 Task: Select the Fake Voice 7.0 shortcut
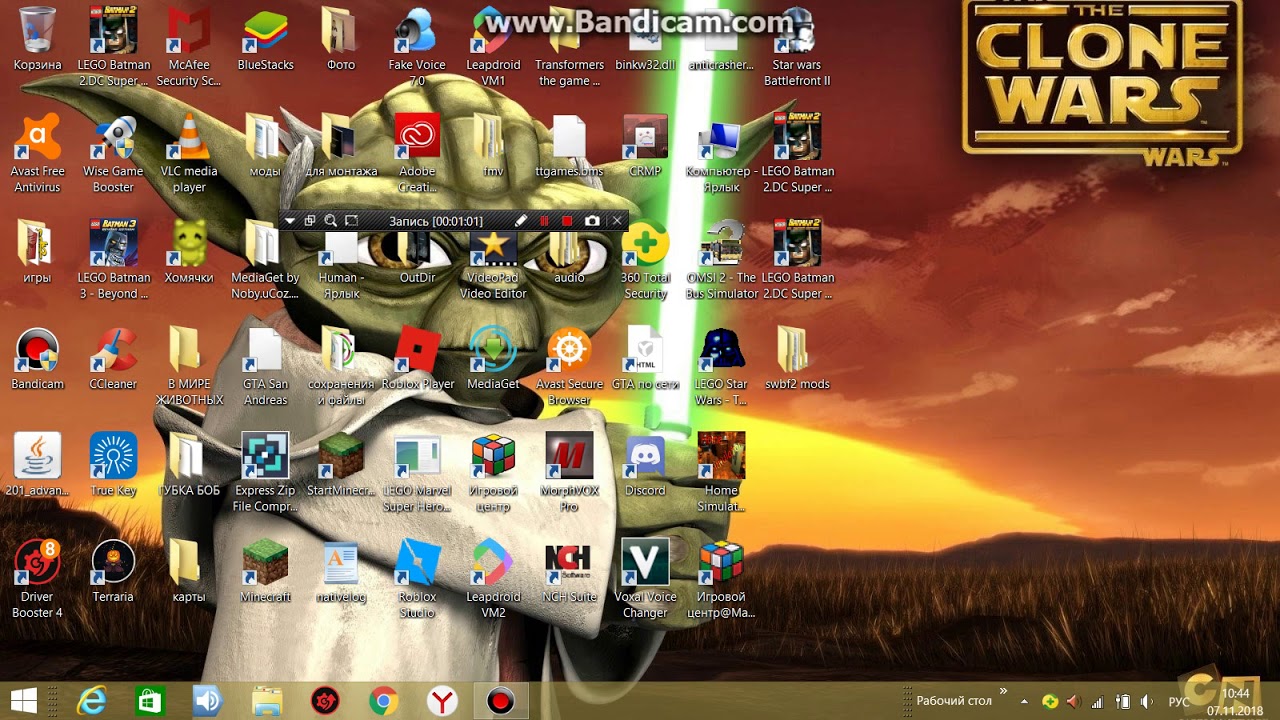click(417, 46)
